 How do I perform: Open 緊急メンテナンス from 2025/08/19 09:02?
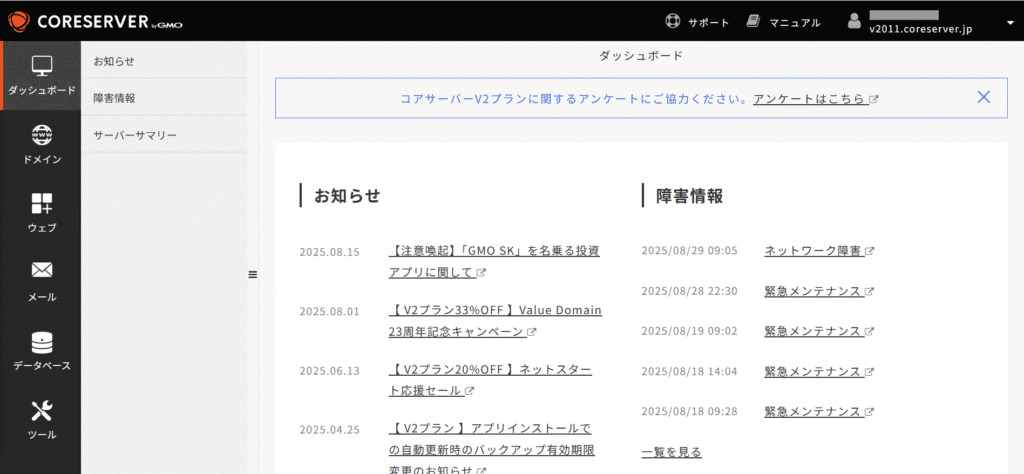(814, 332)
